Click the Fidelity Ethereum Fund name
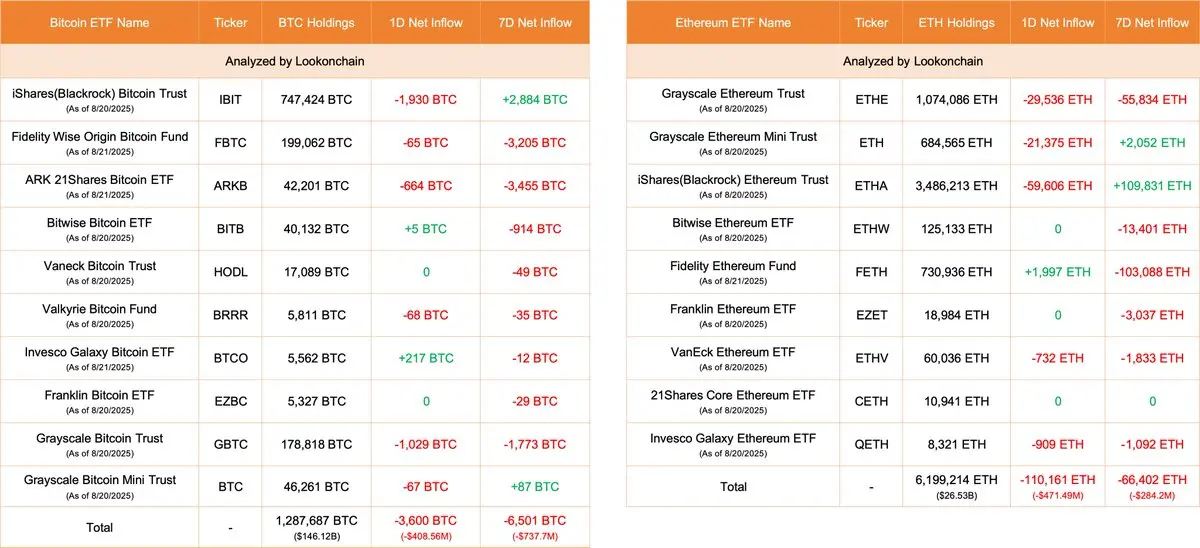Image resolution: width=1200 pixels, height=548 pixels. click(733, 266)
